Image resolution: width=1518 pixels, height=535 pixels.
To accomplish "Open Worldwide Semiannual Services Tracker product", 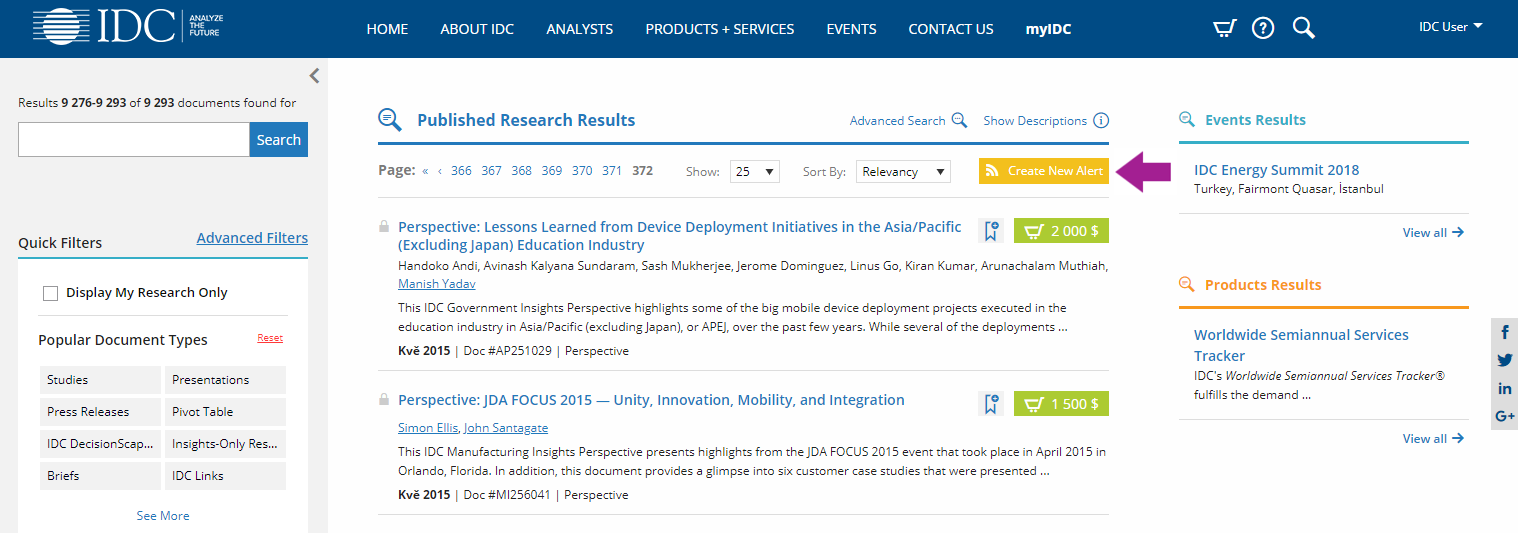I will click(1301, 345).
